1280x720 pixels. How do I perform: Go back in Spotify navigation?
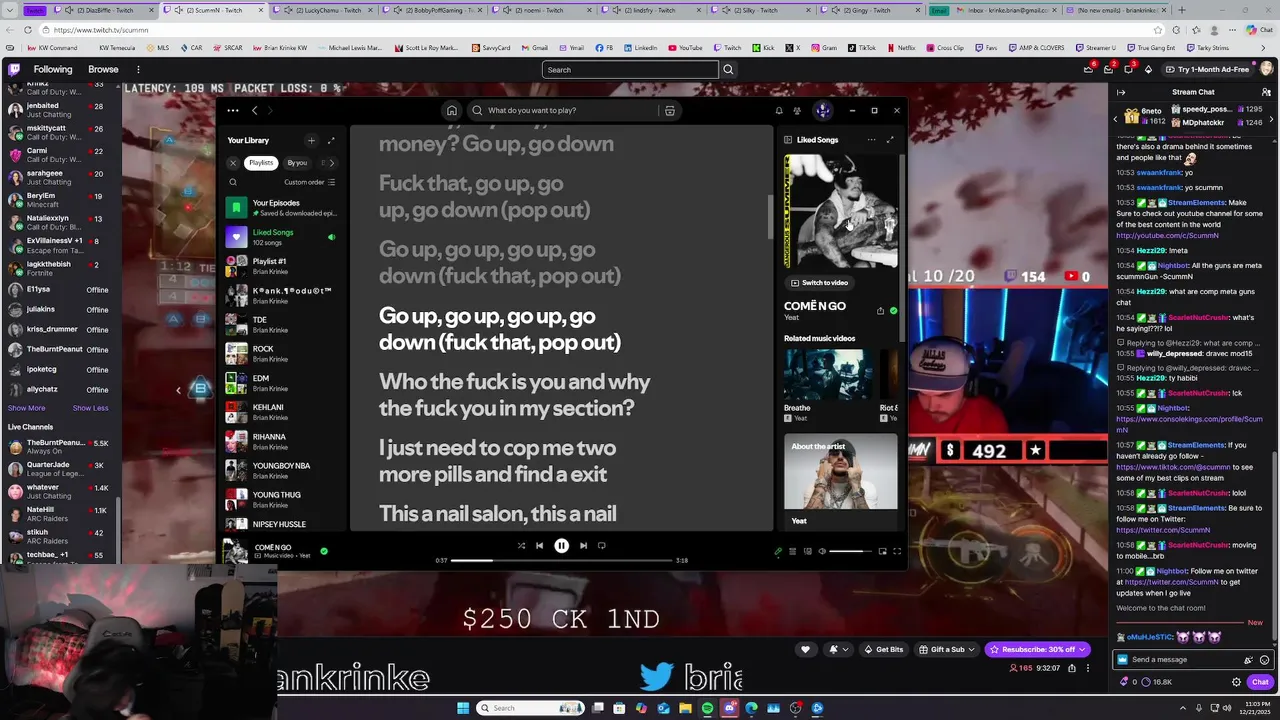coord(254,110)
